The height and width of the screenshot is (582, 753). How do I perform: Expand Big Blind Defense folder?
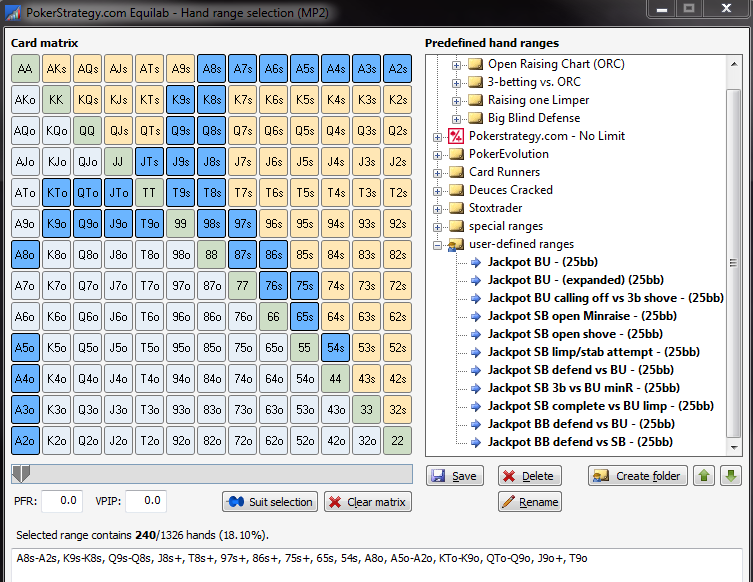click(456, 119)
